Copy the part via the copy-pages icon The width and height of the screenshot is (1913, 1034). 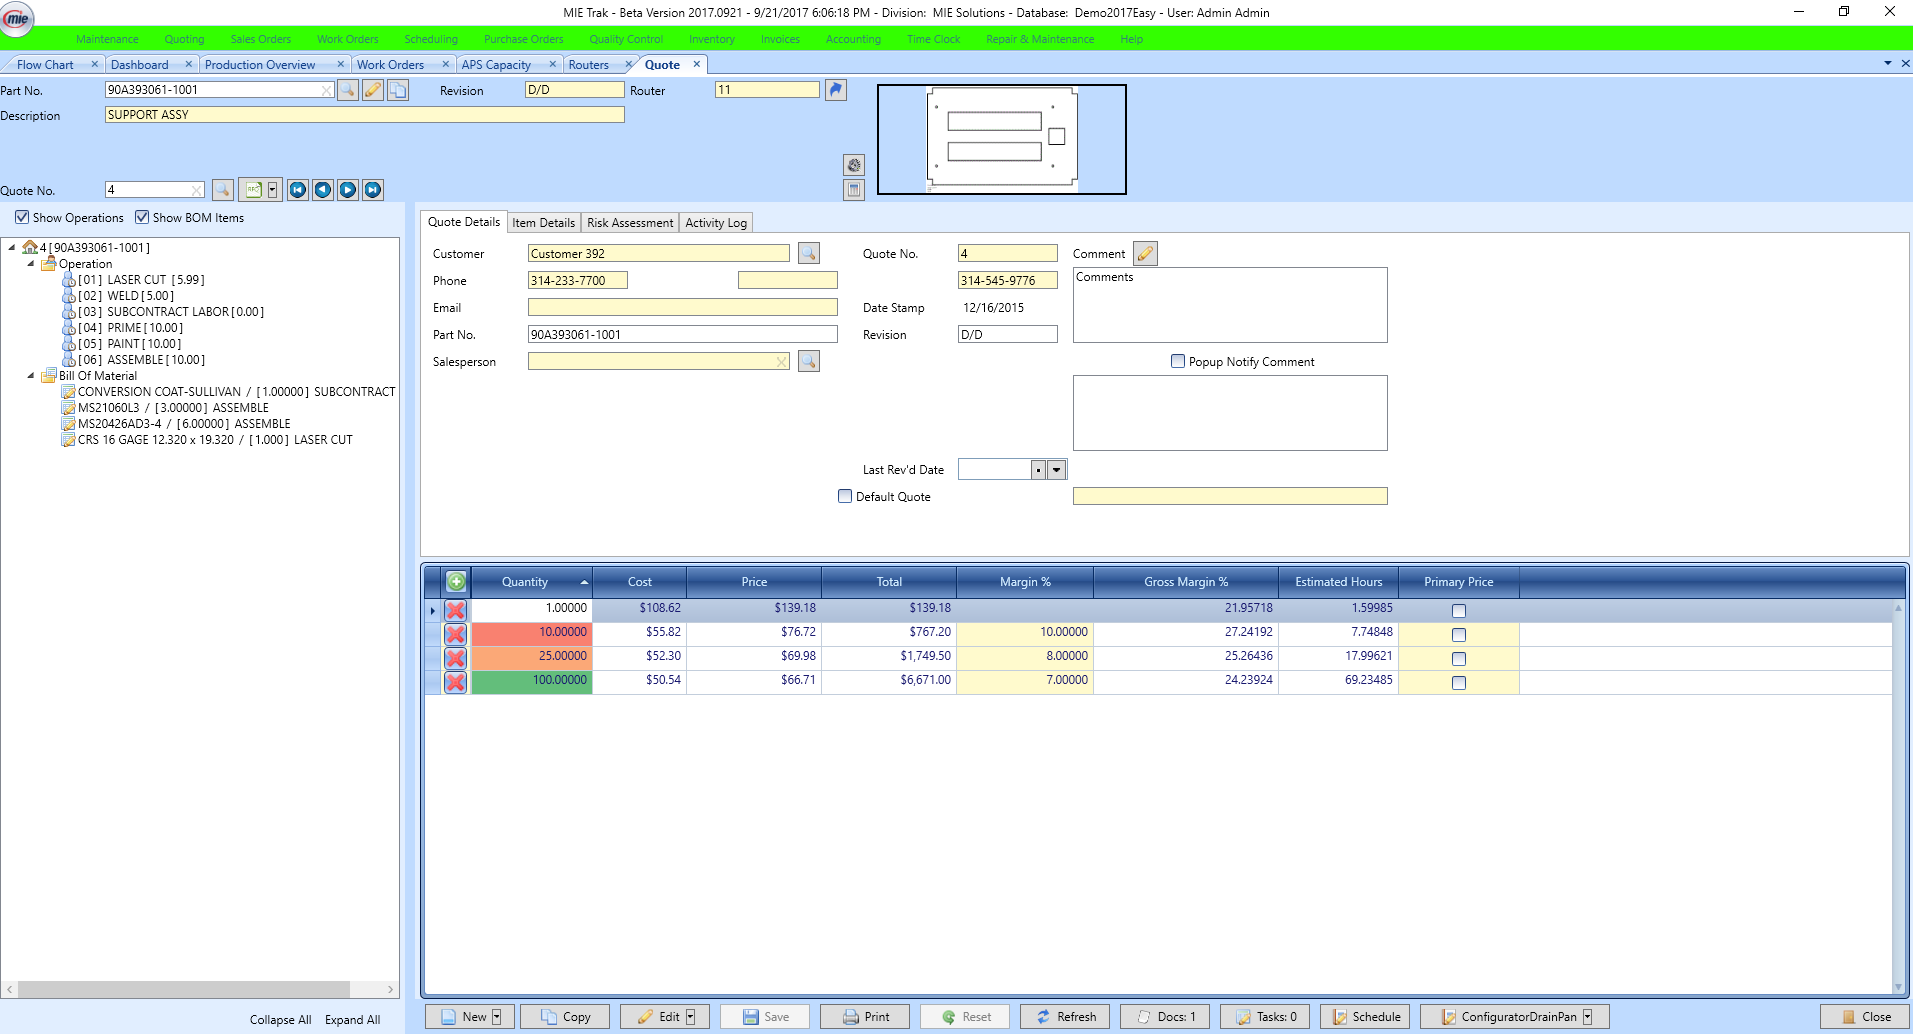point(398,89)
